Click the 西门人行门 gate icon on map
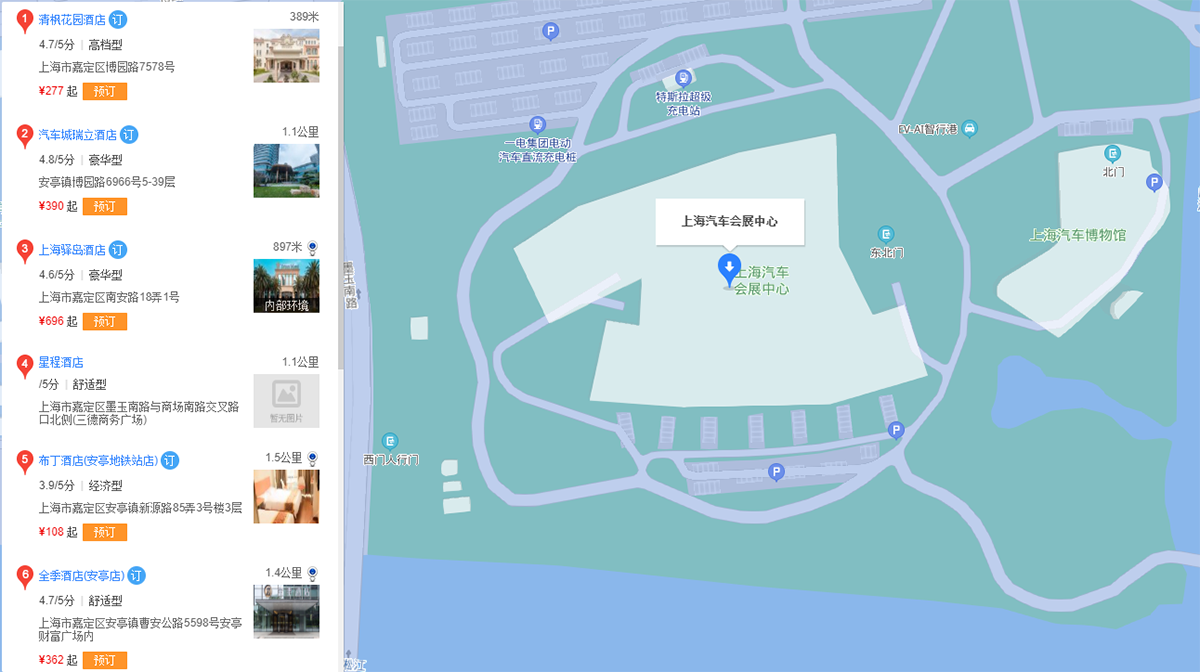The width and height of the screenshot is (1200, 672). click(x=391, y=440)
